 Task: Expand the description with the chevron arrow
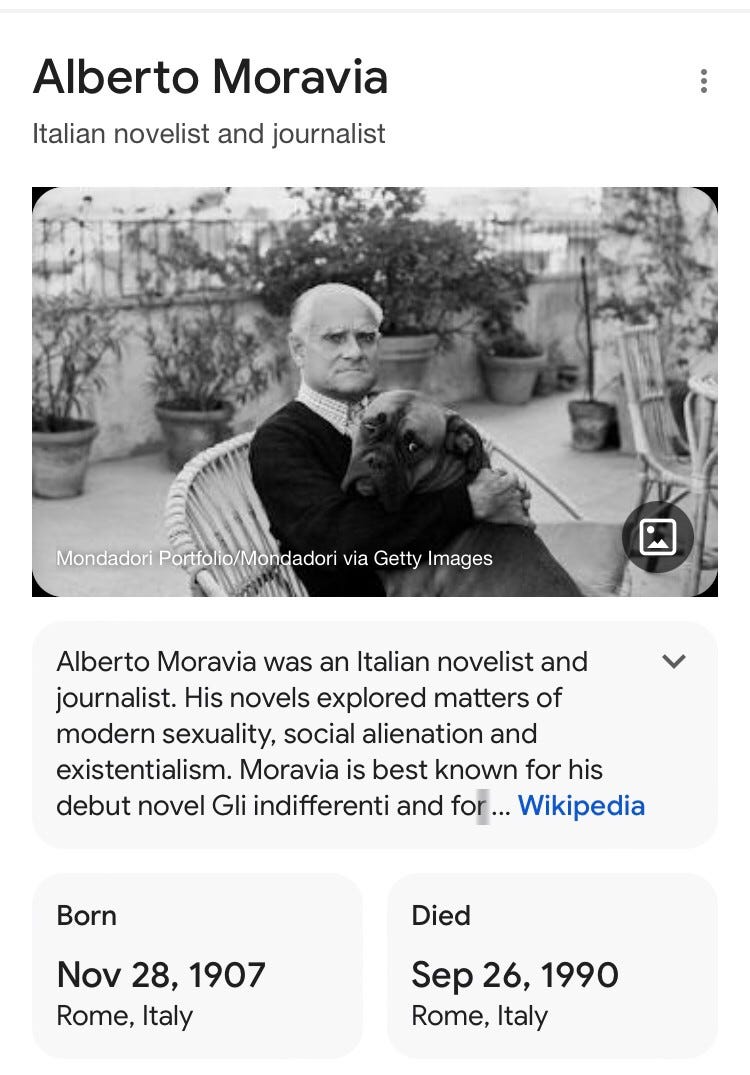point(674,661)
